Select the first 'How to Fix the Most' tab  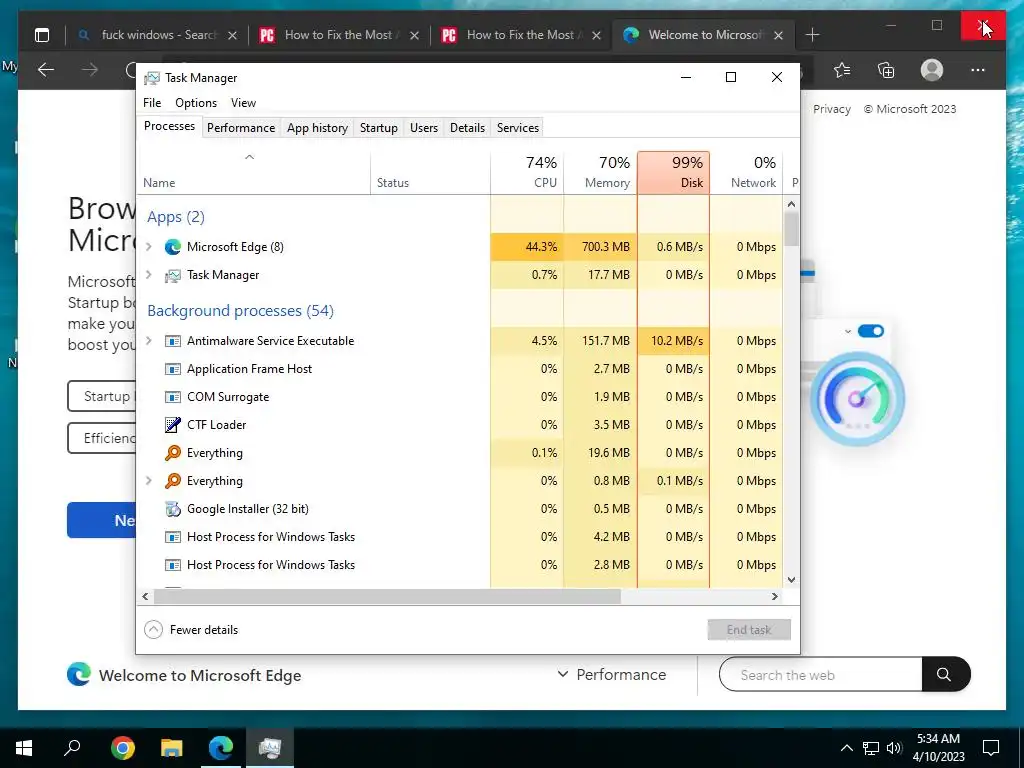tap(338, 35)
